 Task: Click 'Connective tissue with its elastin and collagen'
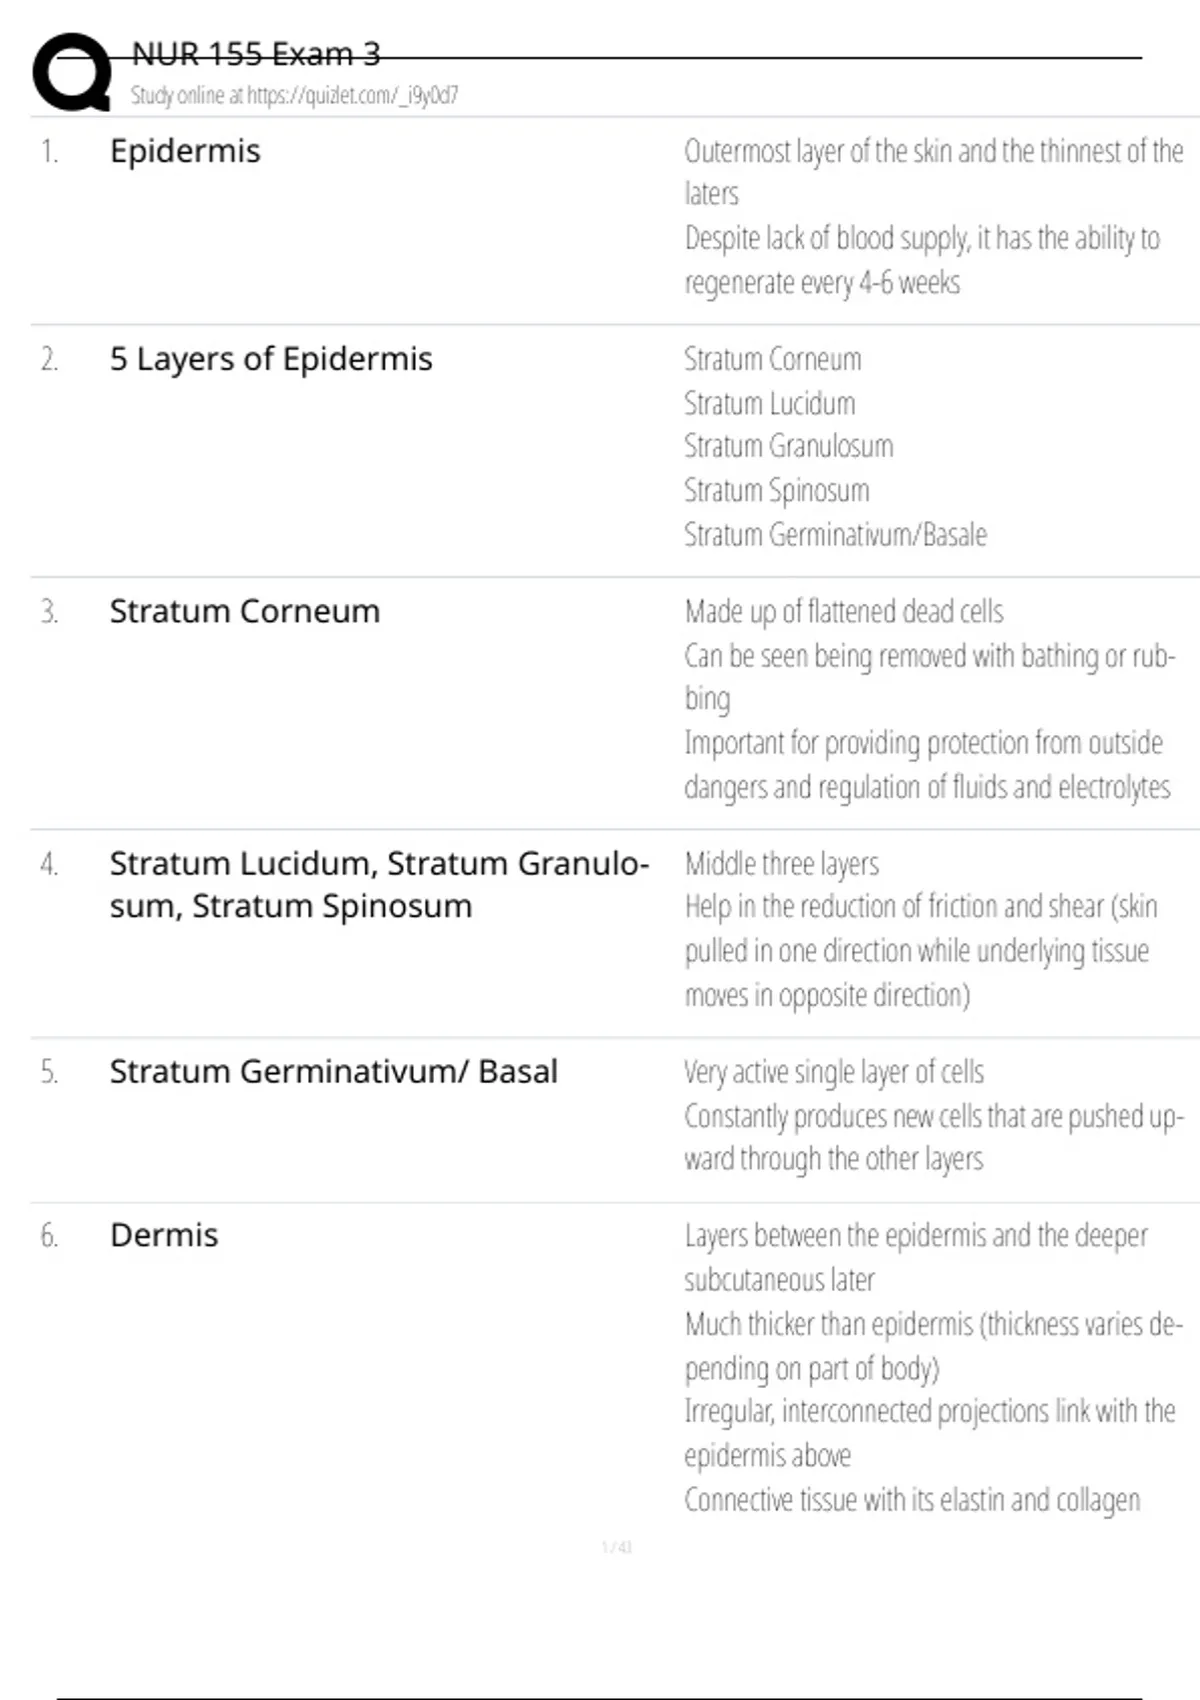(912, 1500)
